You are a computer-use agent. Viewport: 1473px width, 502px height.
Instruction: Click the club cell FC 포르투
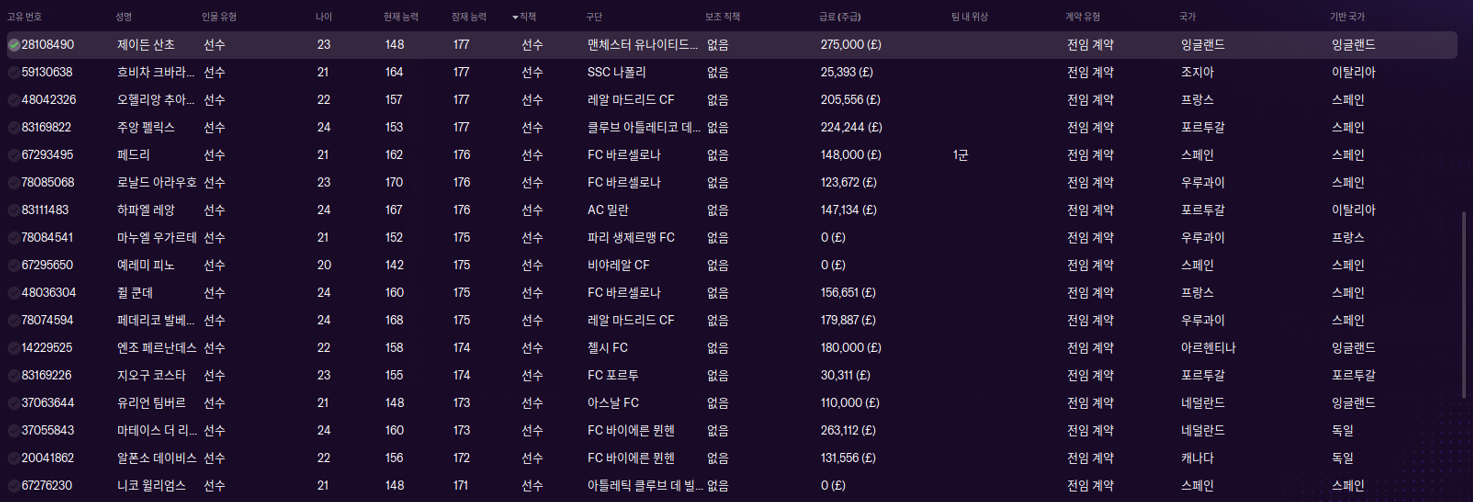coord(612,375)
